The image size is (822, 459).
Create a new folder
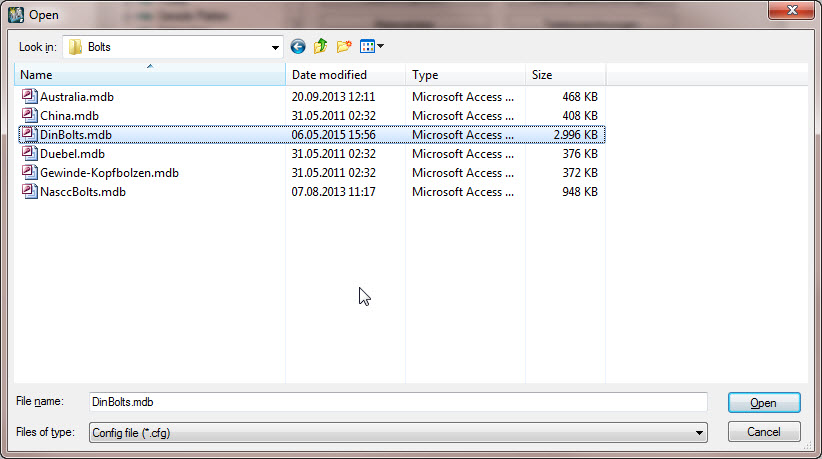point(344,47)
